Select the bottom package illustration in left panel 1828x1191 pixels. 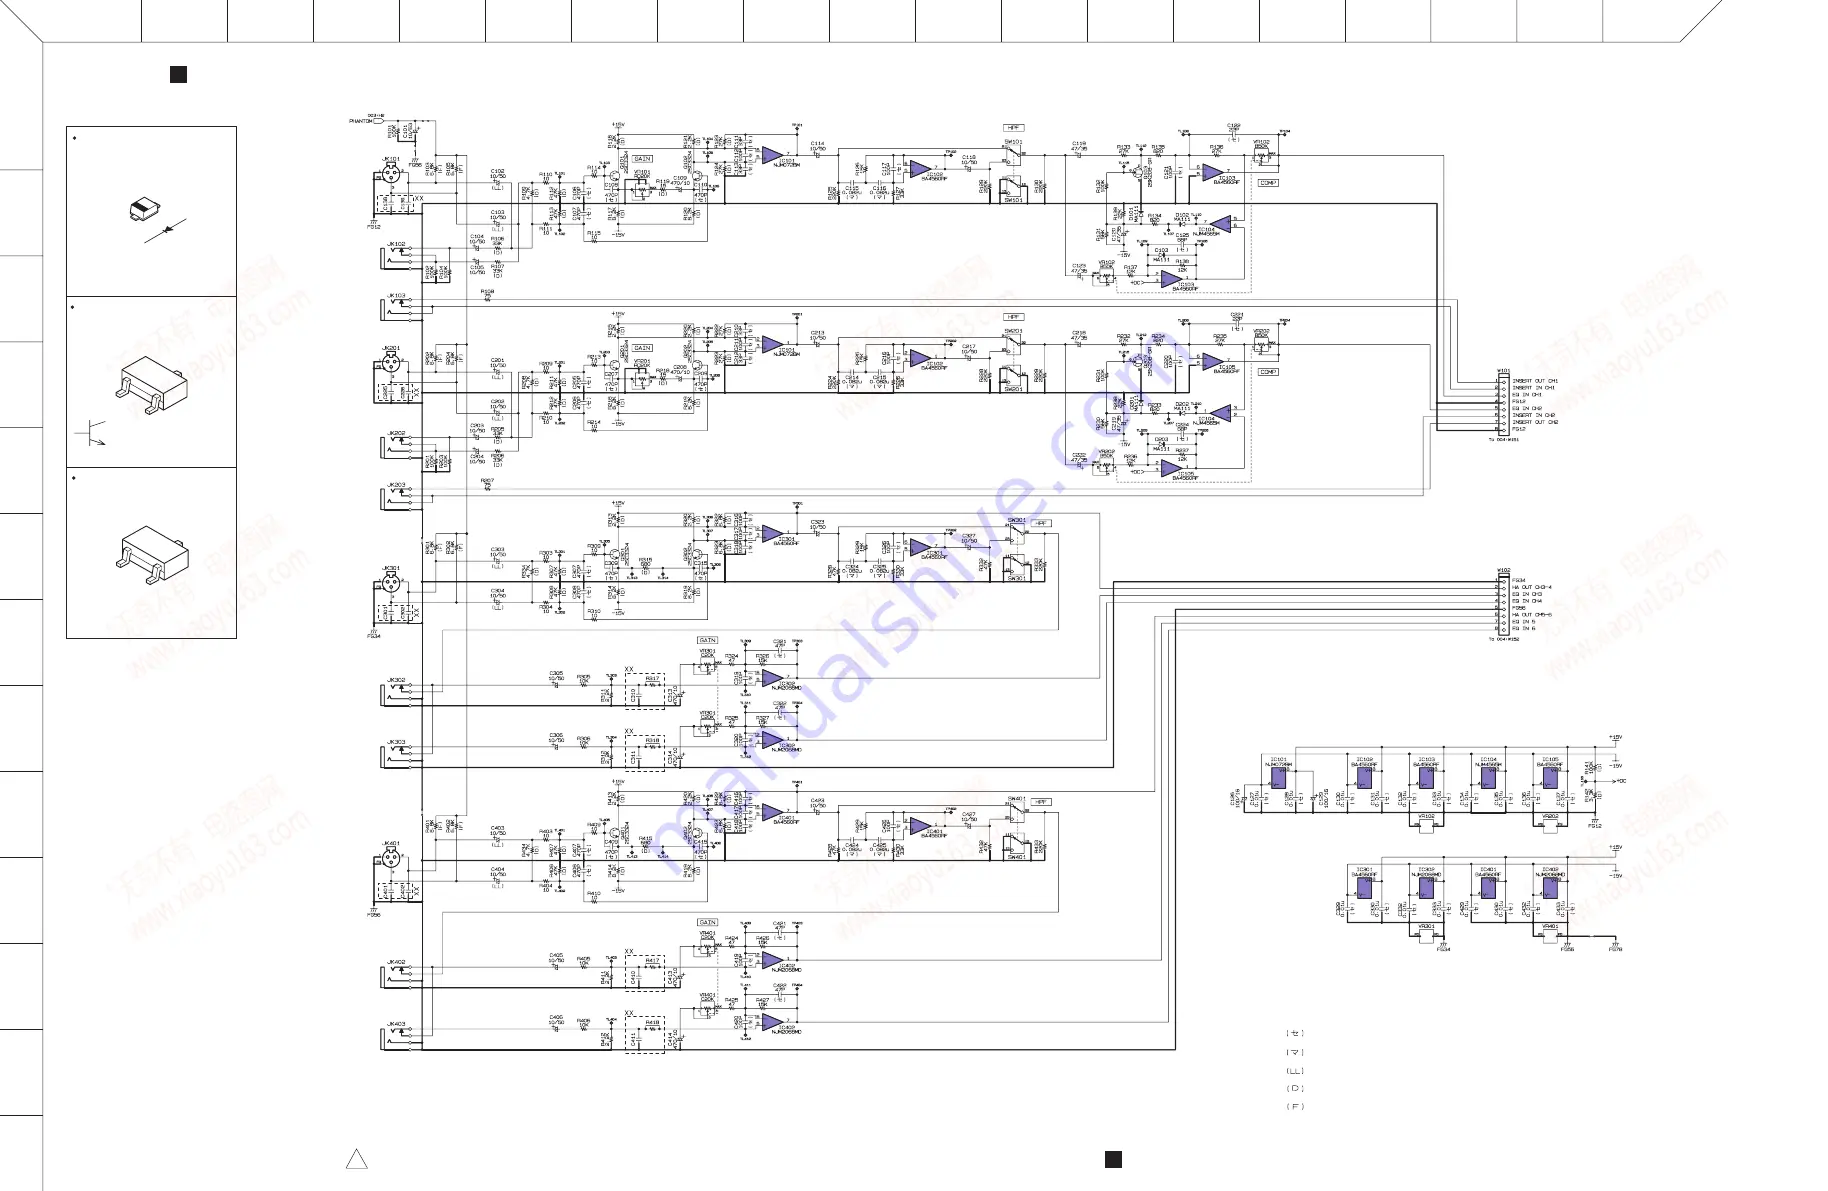pos(152,555)
